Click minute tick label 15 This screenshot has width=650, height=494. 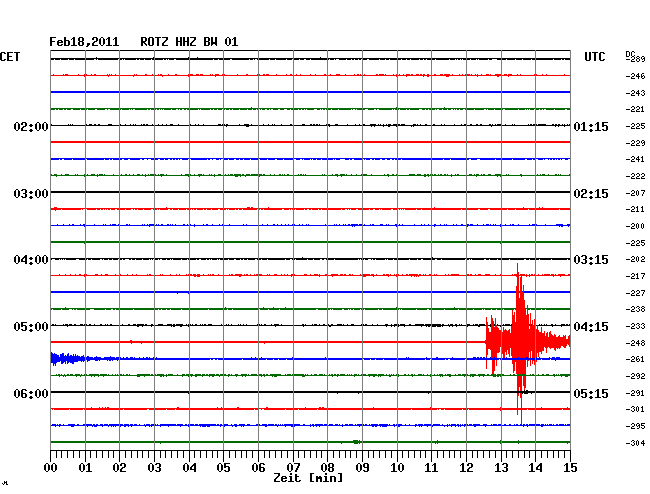click(570, 468)
